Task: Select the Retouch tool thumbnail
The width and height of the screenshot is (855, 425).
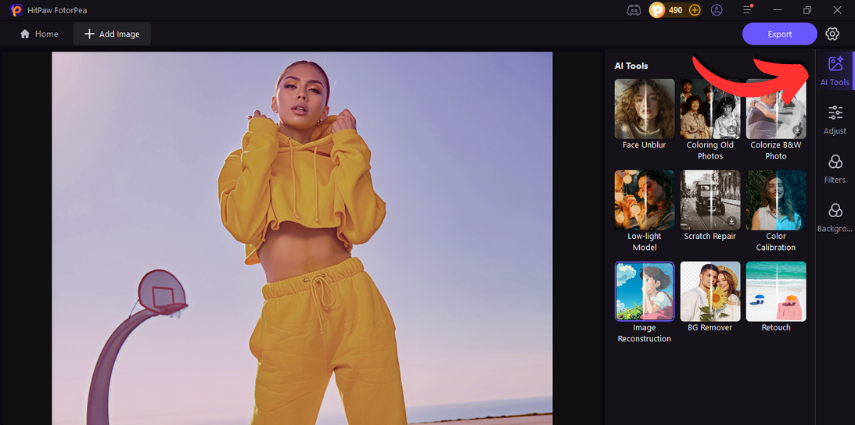Action: [775, 291]
